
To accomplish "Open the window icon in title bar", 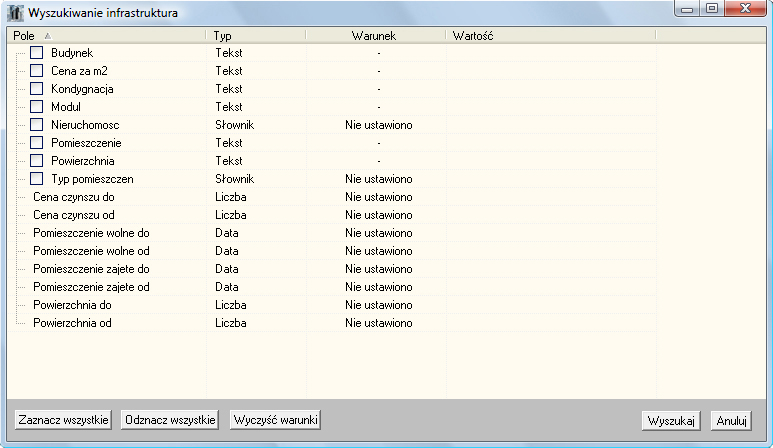I will pyautogui.click(x=15, y=13).
